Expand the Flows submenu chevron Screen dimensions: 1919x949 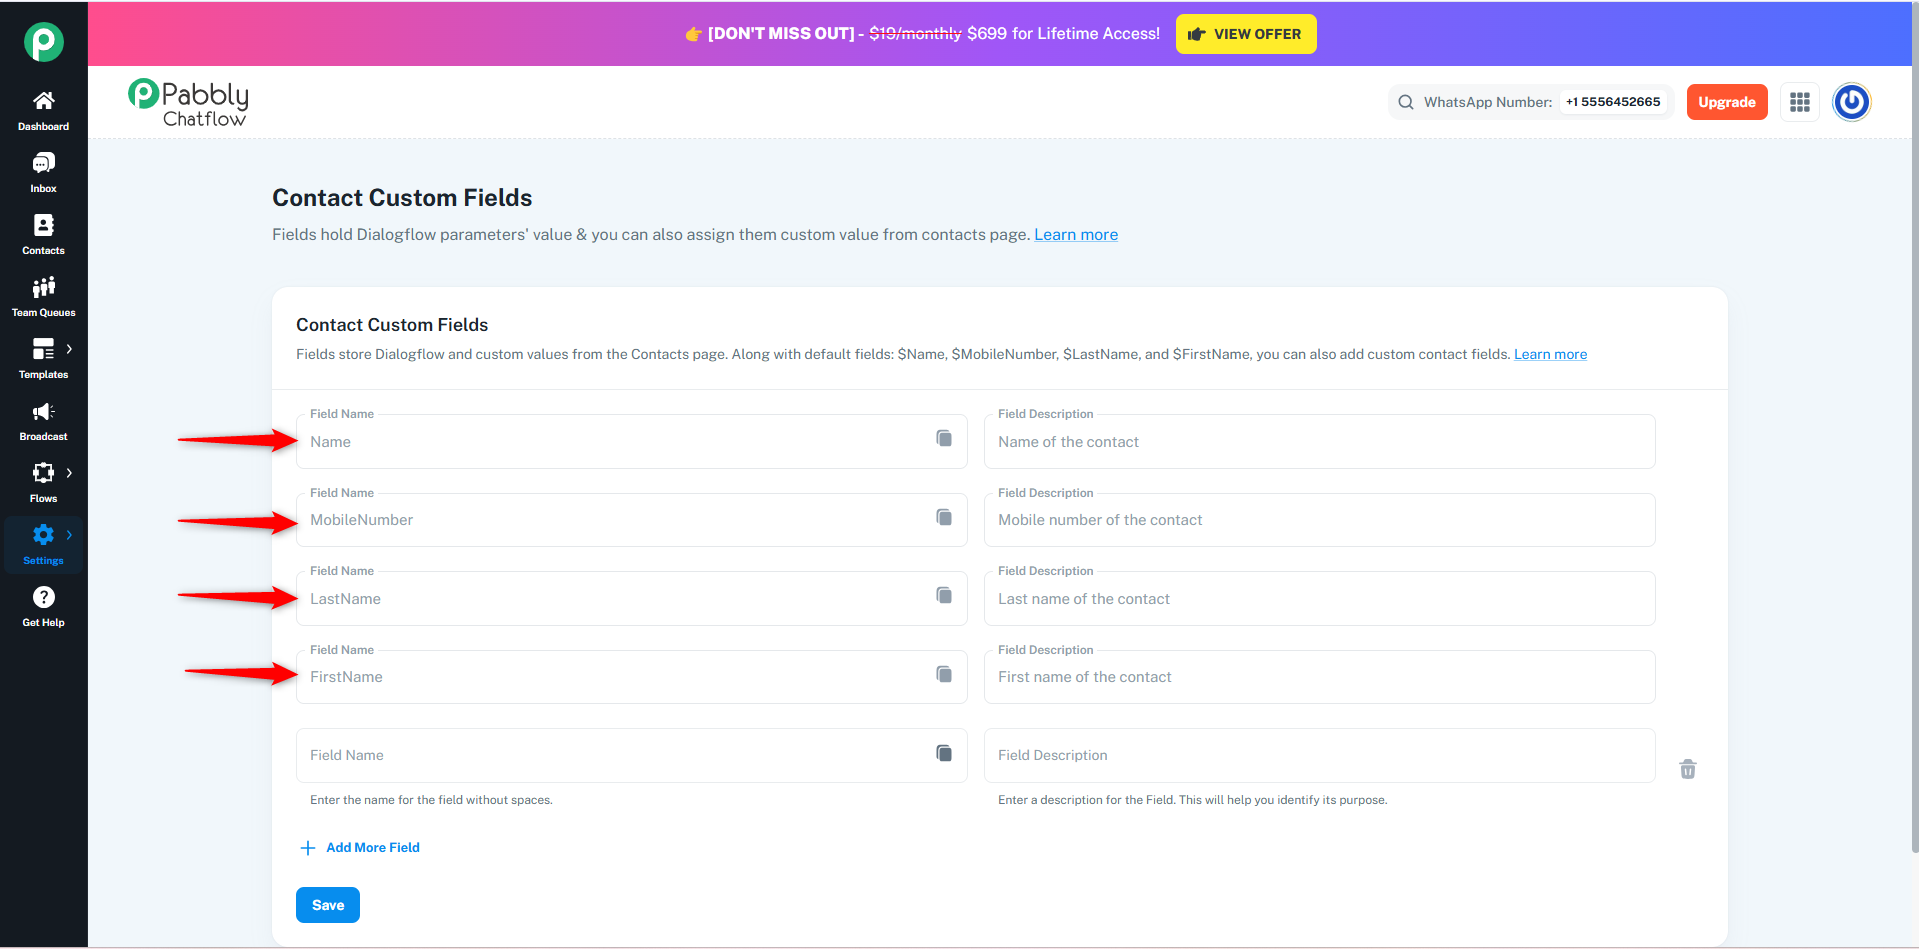tap(69, 473)
